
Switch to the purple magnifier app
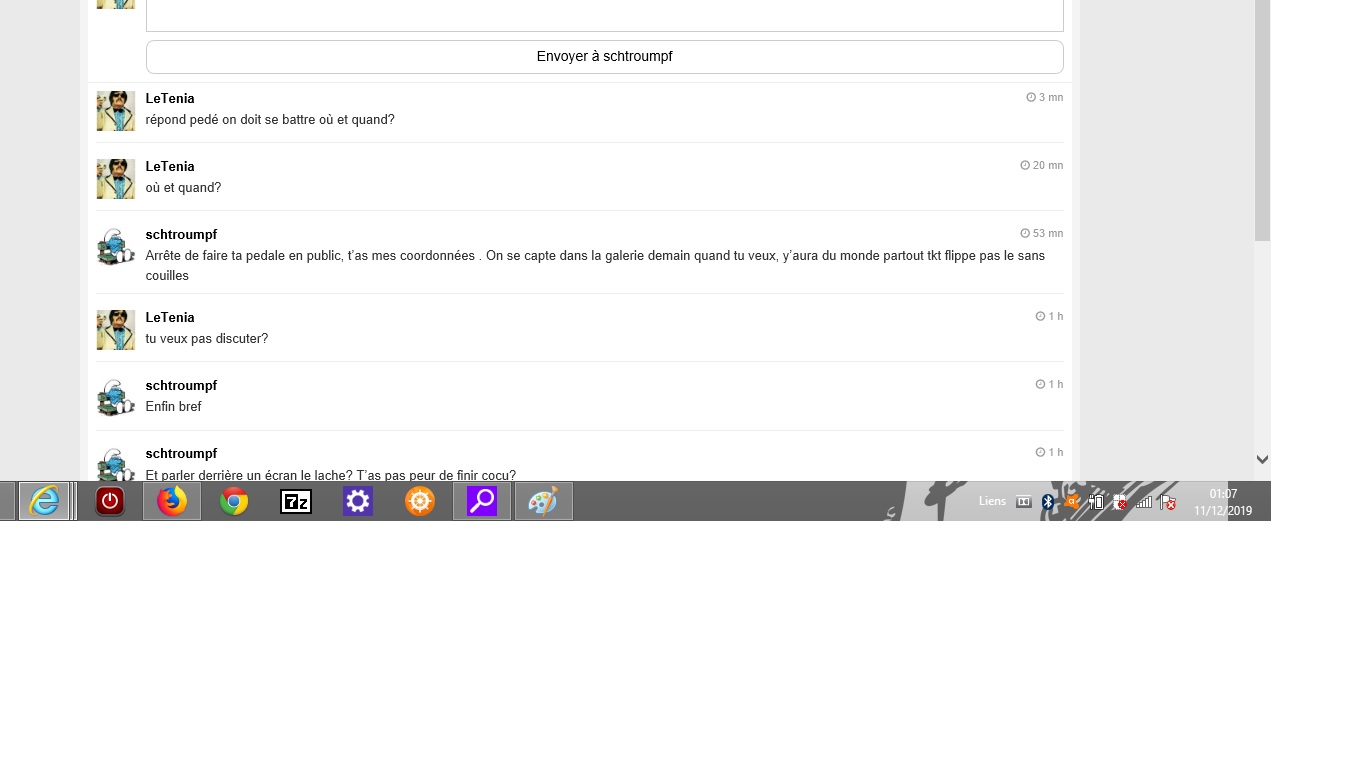pyautogui.click(x=482, y=501)
